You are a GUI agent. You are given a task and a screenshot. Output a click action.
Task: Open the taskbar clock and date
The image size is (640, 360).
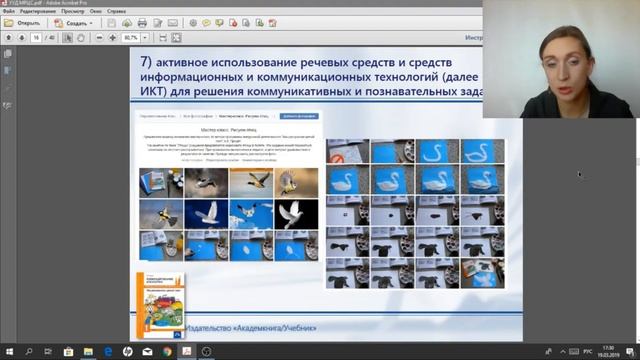(x=609, y=351)
